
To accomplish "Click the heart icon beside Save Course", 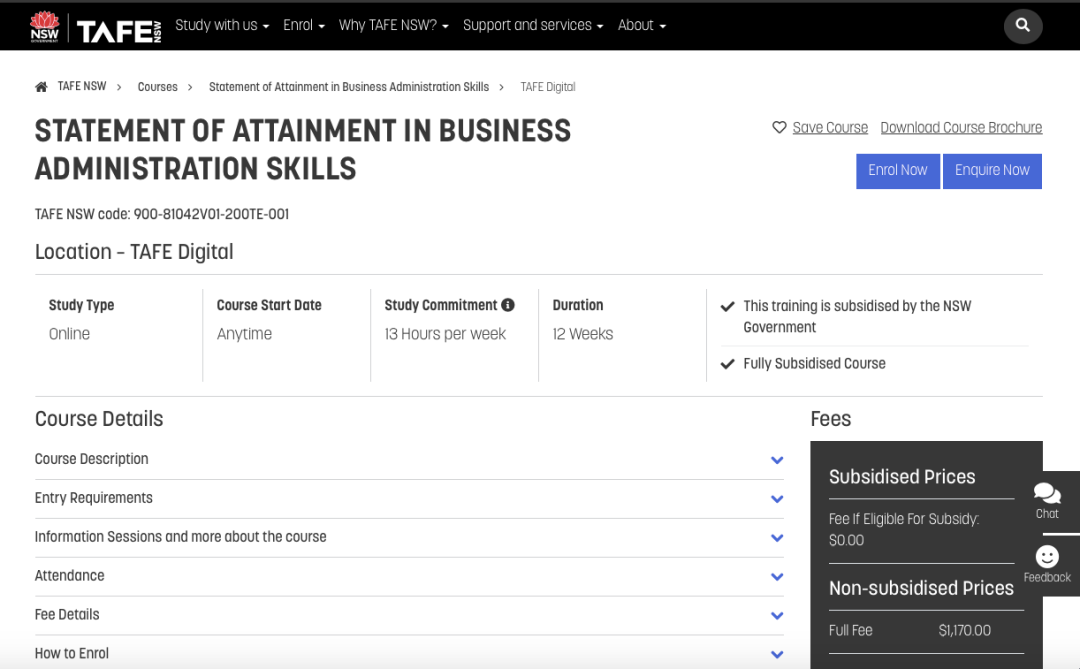I will pos(779,127).
